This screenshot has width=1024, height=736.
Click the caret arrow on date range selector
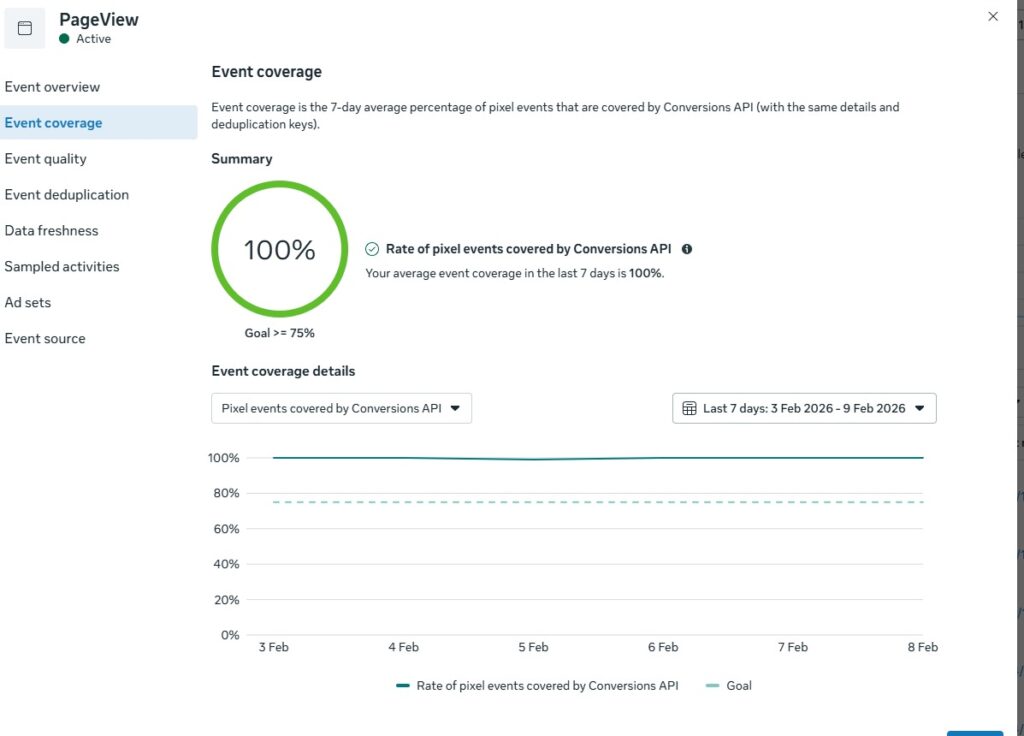pos(920,408)
